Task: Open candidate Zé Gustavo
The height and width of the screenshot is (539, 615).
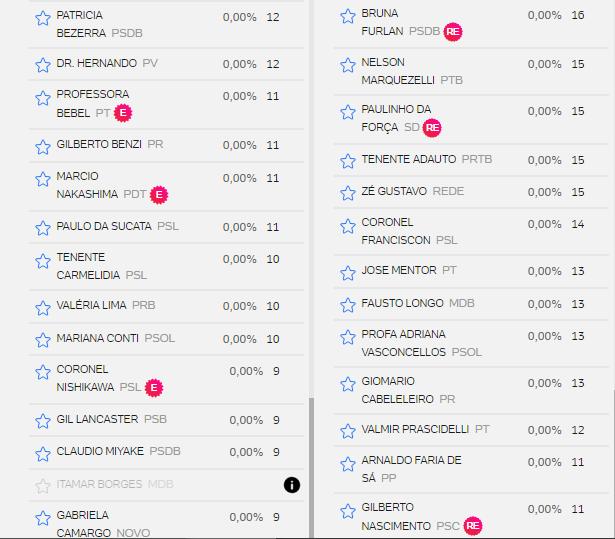Action: pos(399,192)
